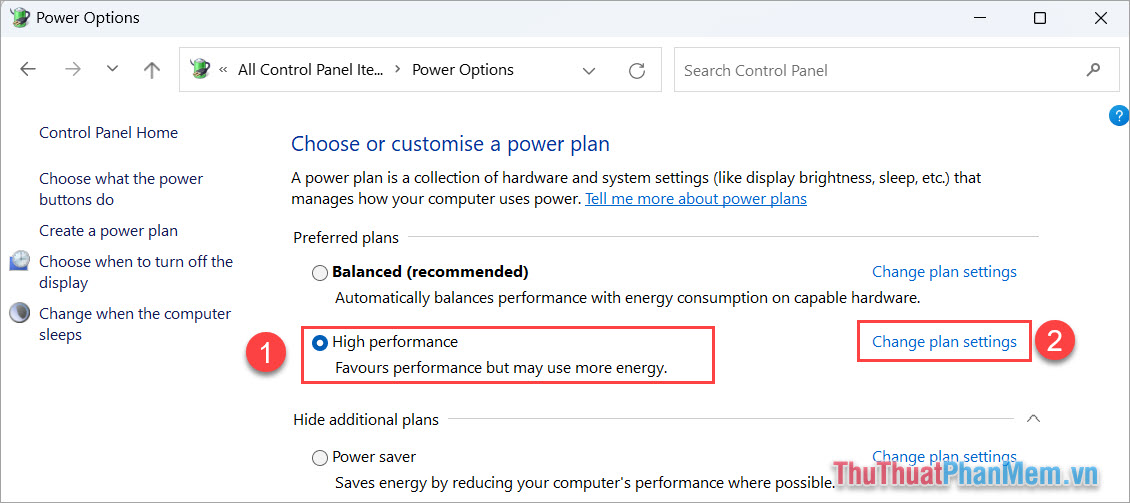
Task: Click the clock icon beside turn off display
Action: pos(20,261)
